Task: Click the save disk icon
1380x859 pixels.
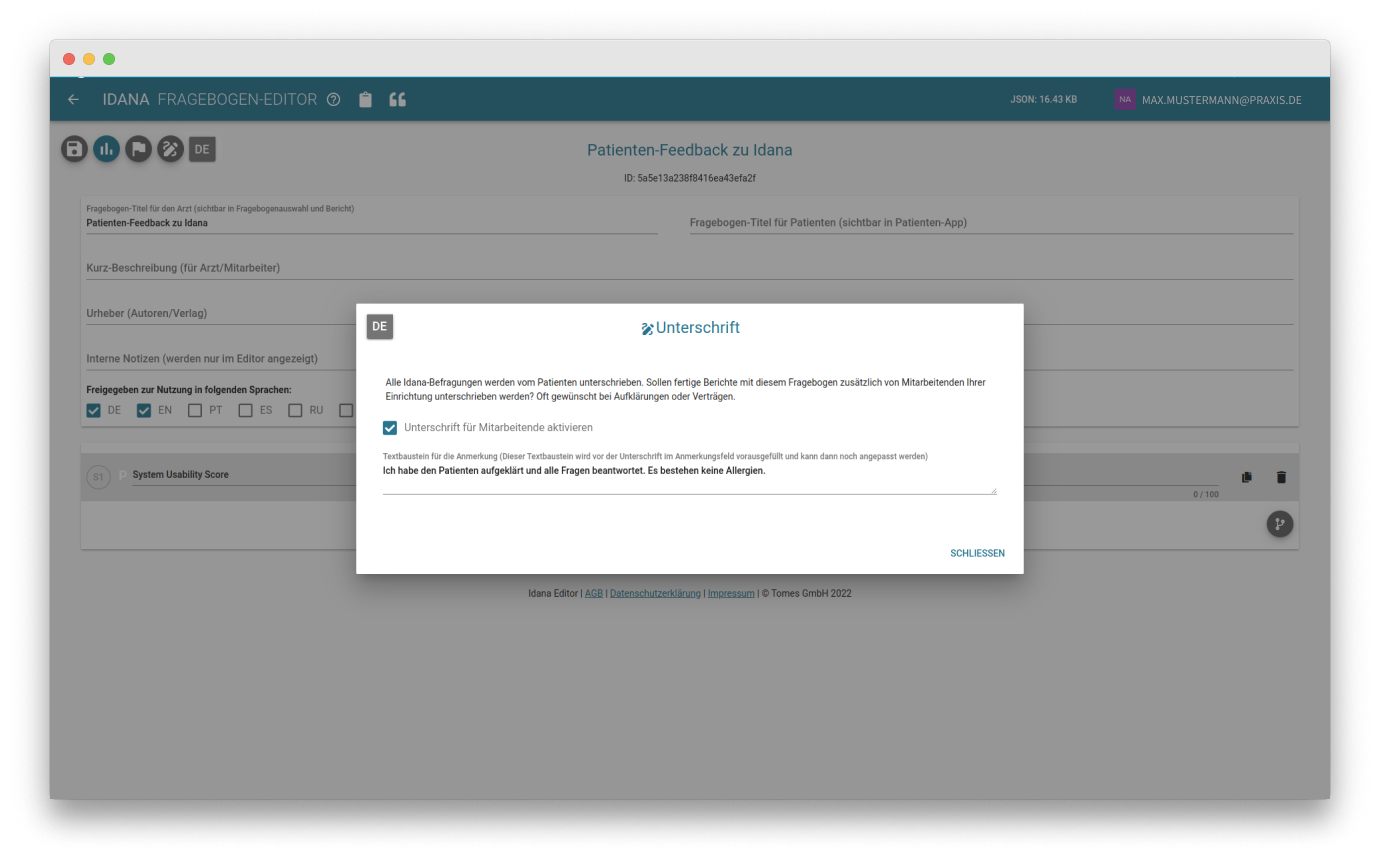Action: pos(74,149)
